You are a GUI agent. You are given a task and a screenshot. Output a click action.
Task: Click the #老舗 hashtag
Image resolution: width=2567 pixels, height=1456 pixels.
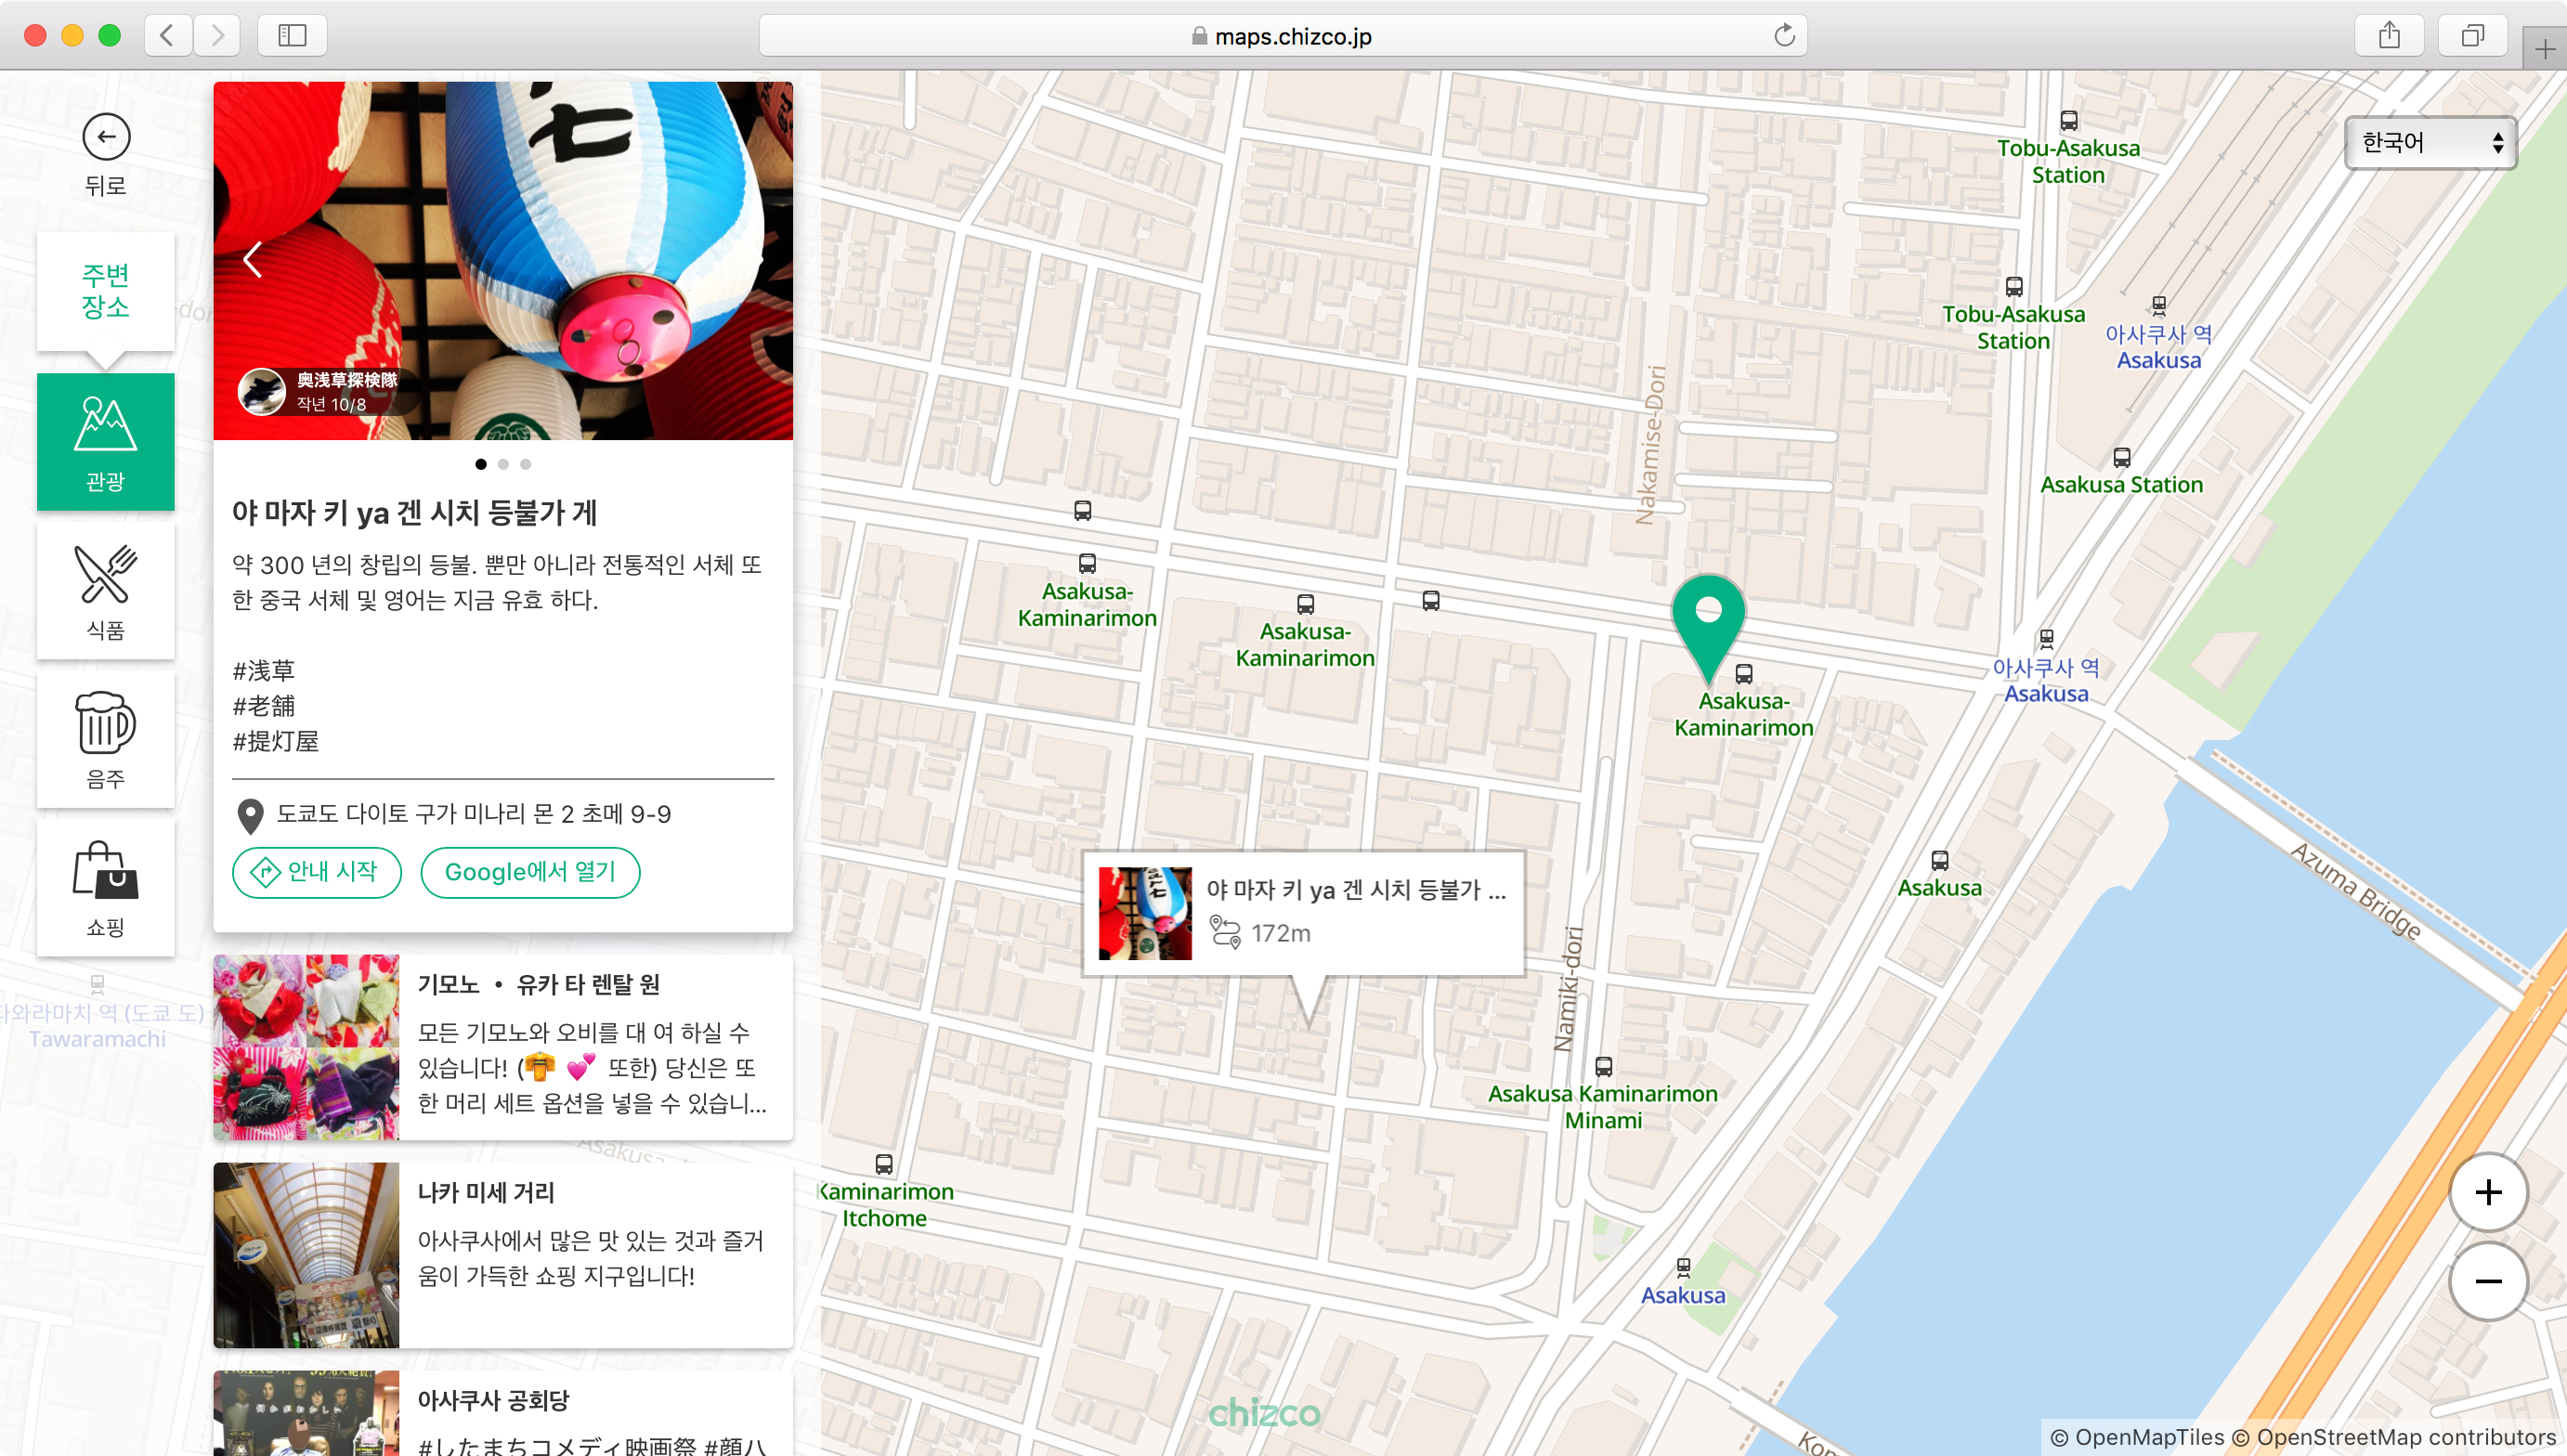pyautogui.click(x=264, y=706)
